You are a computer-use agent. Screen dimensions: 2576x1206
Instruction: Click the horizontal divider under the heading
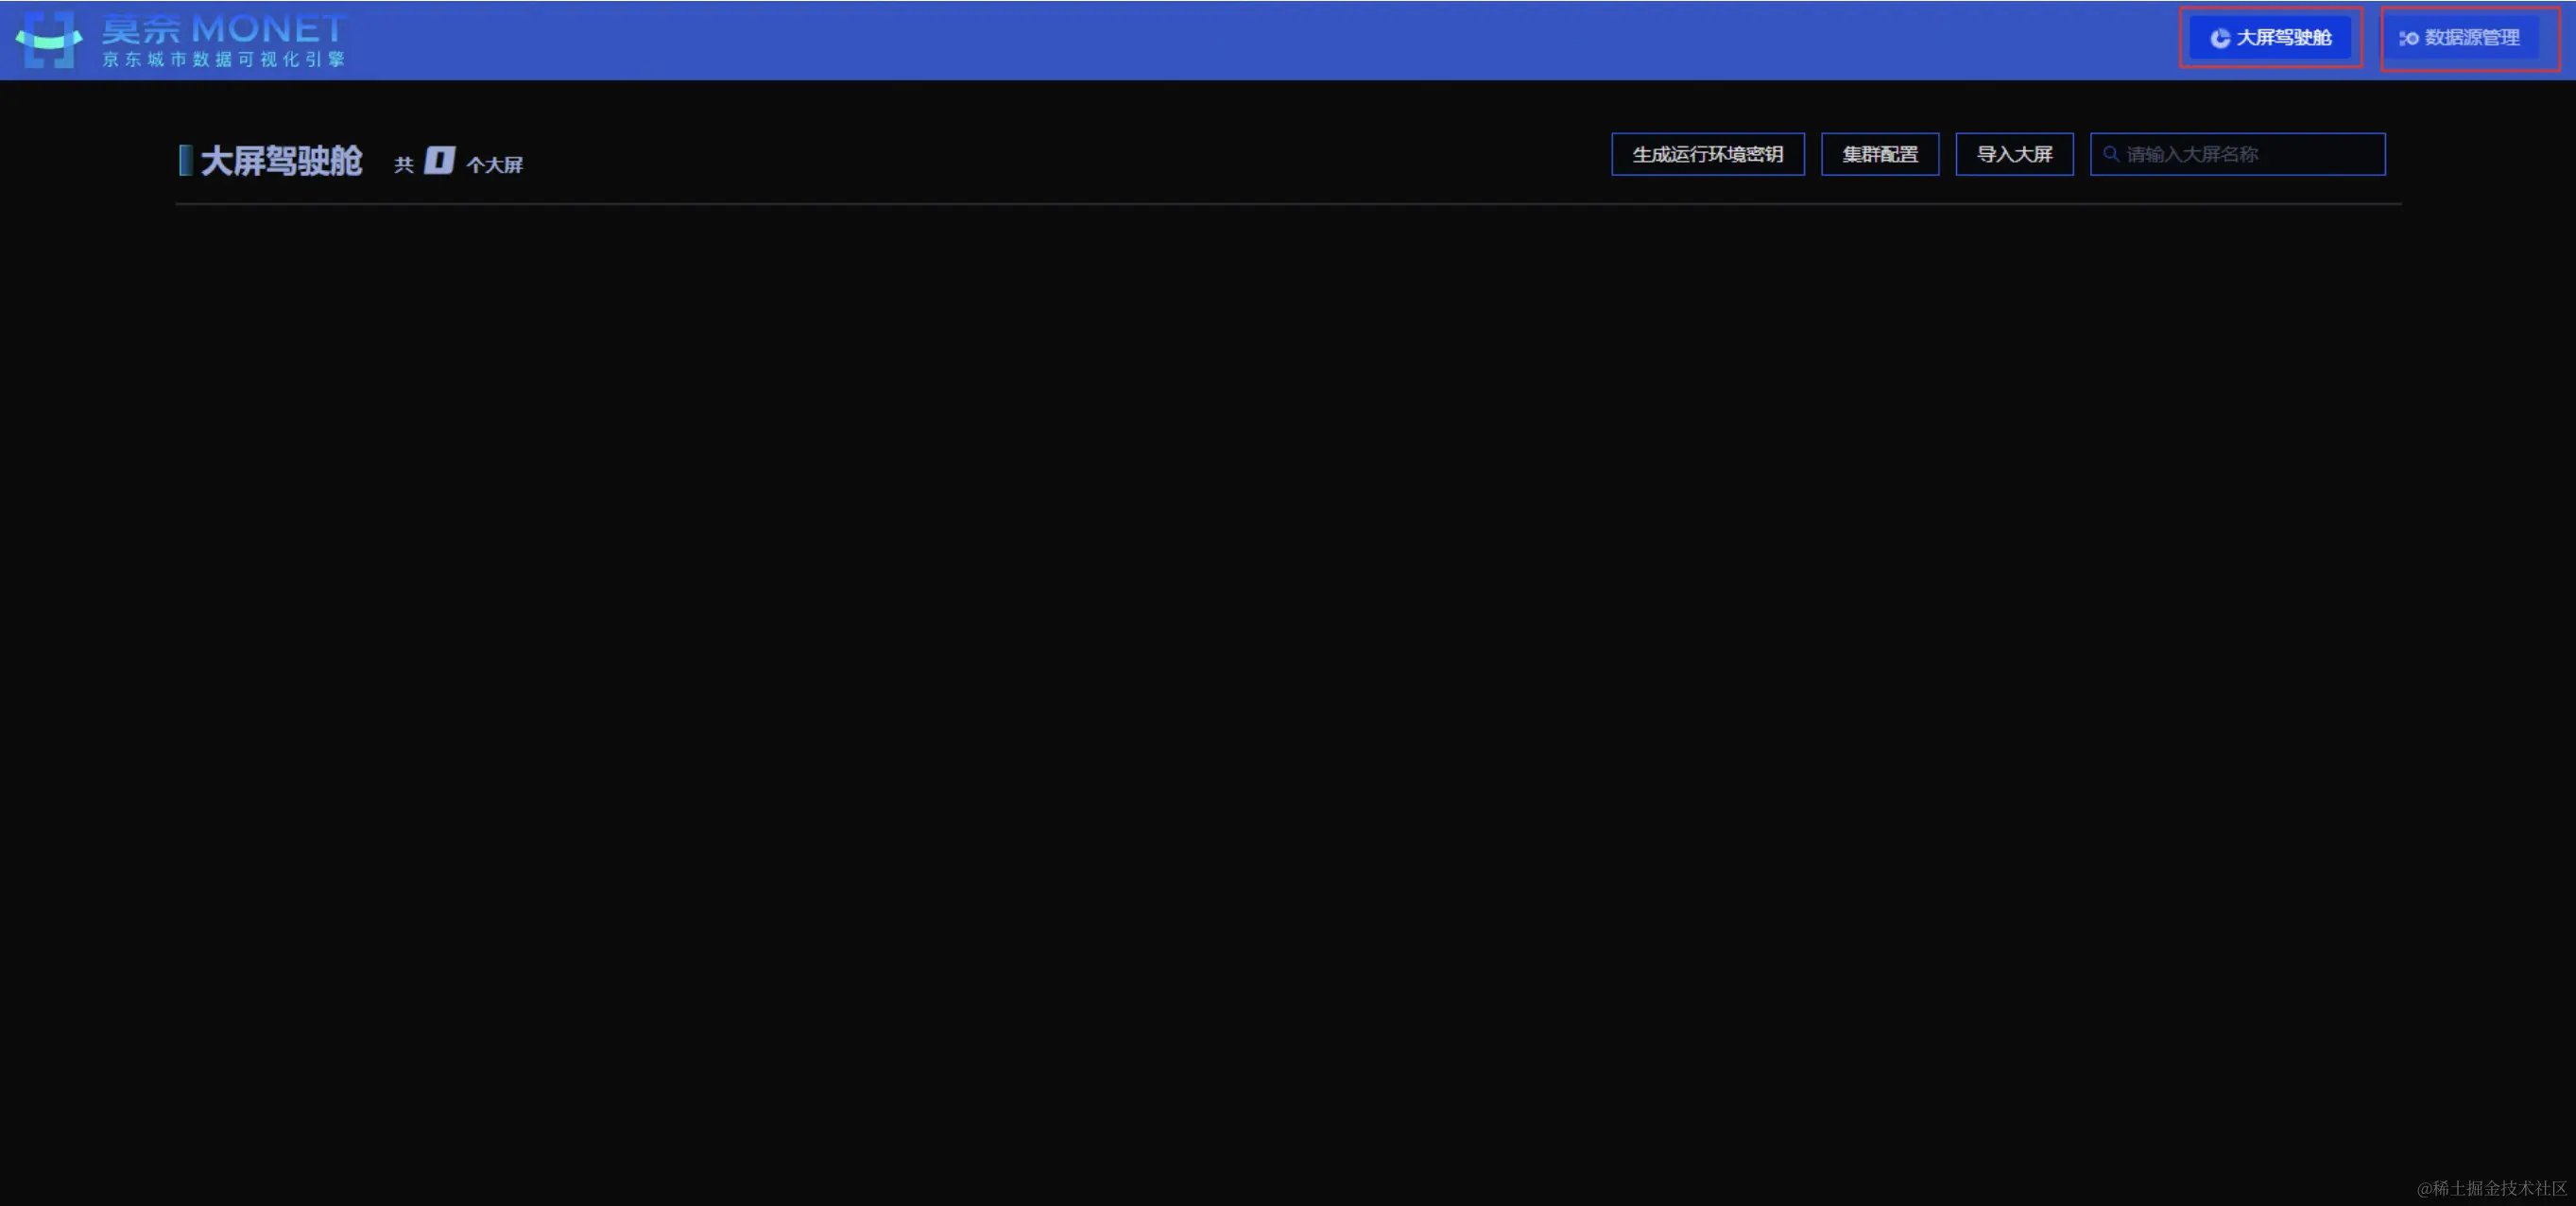pyautogui.click(x=1288, y=204)
